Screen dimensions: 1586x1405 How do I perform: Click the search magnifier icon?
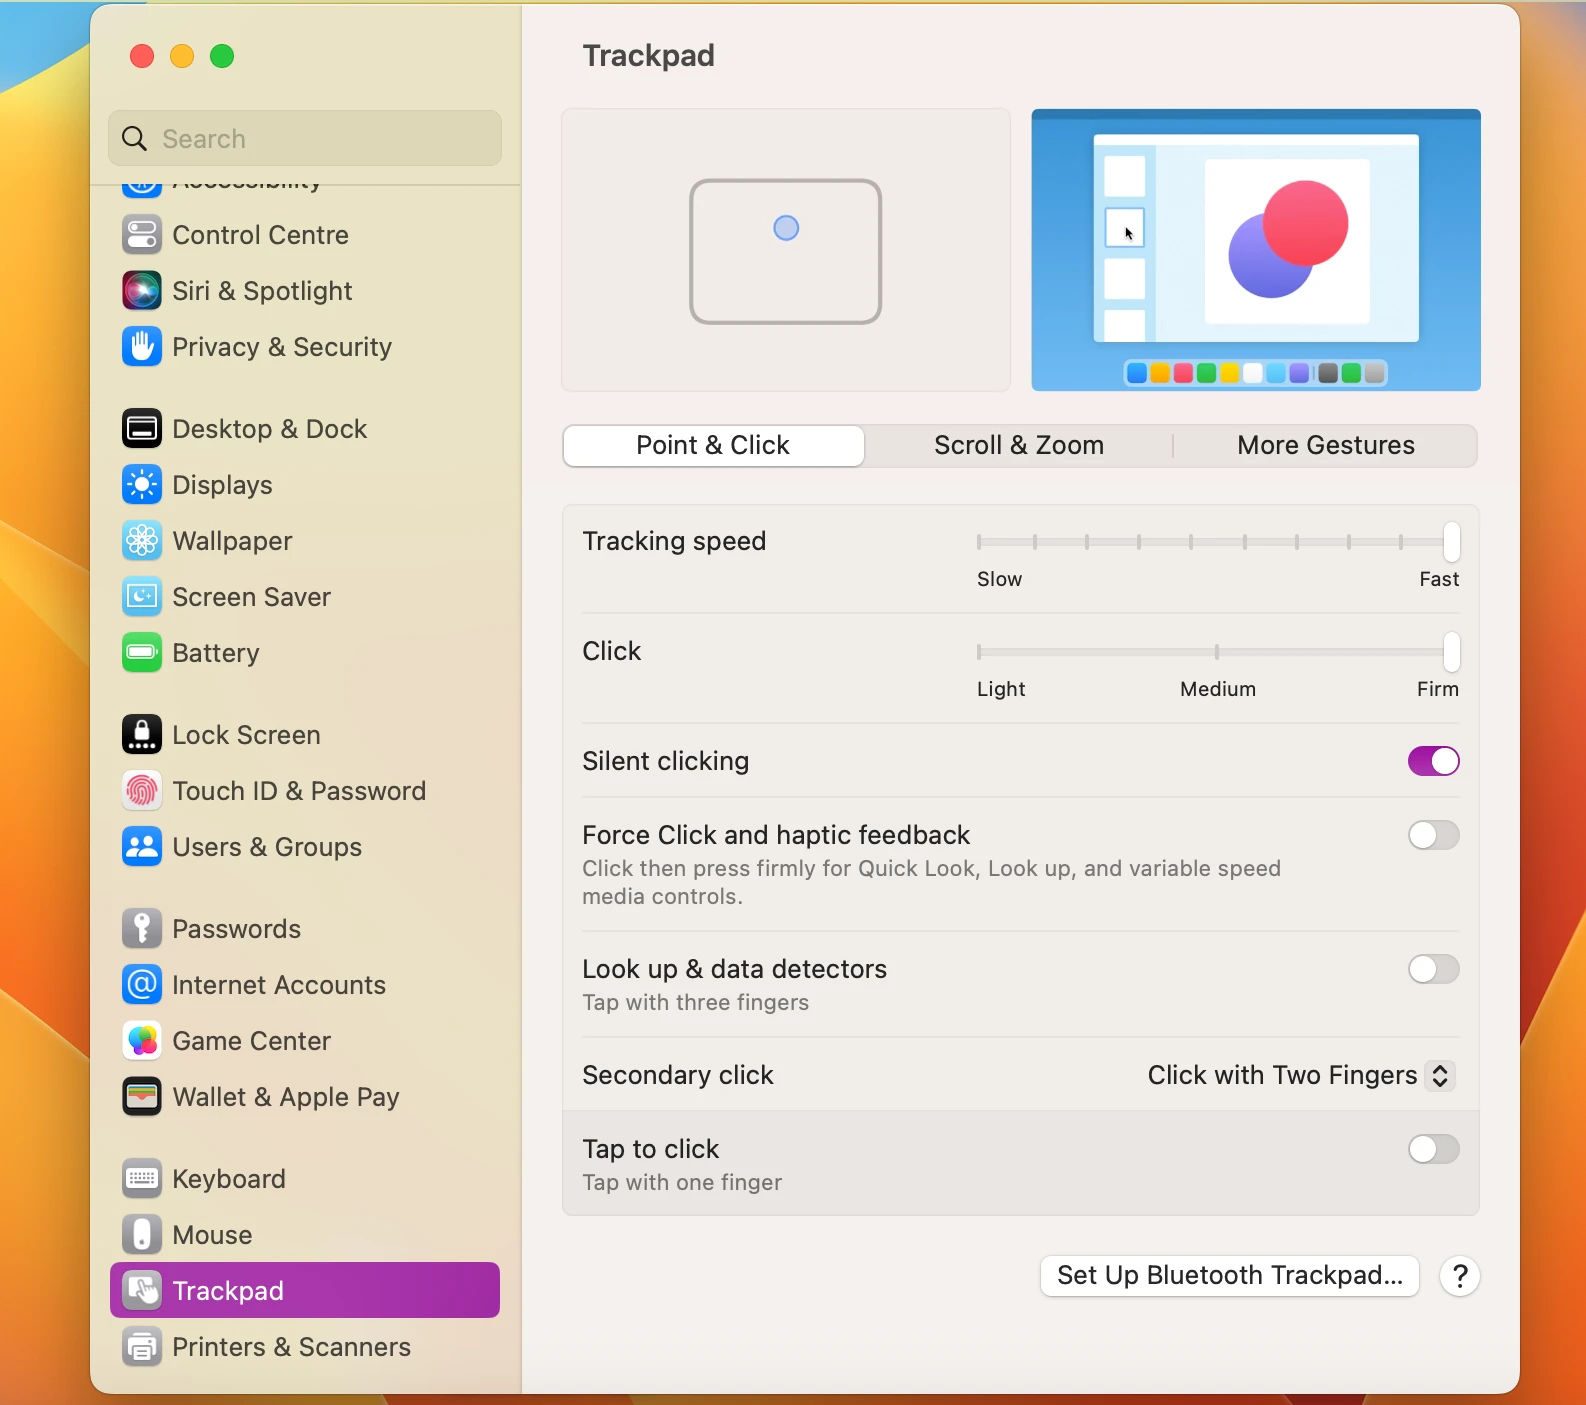[x=135, y=138]
